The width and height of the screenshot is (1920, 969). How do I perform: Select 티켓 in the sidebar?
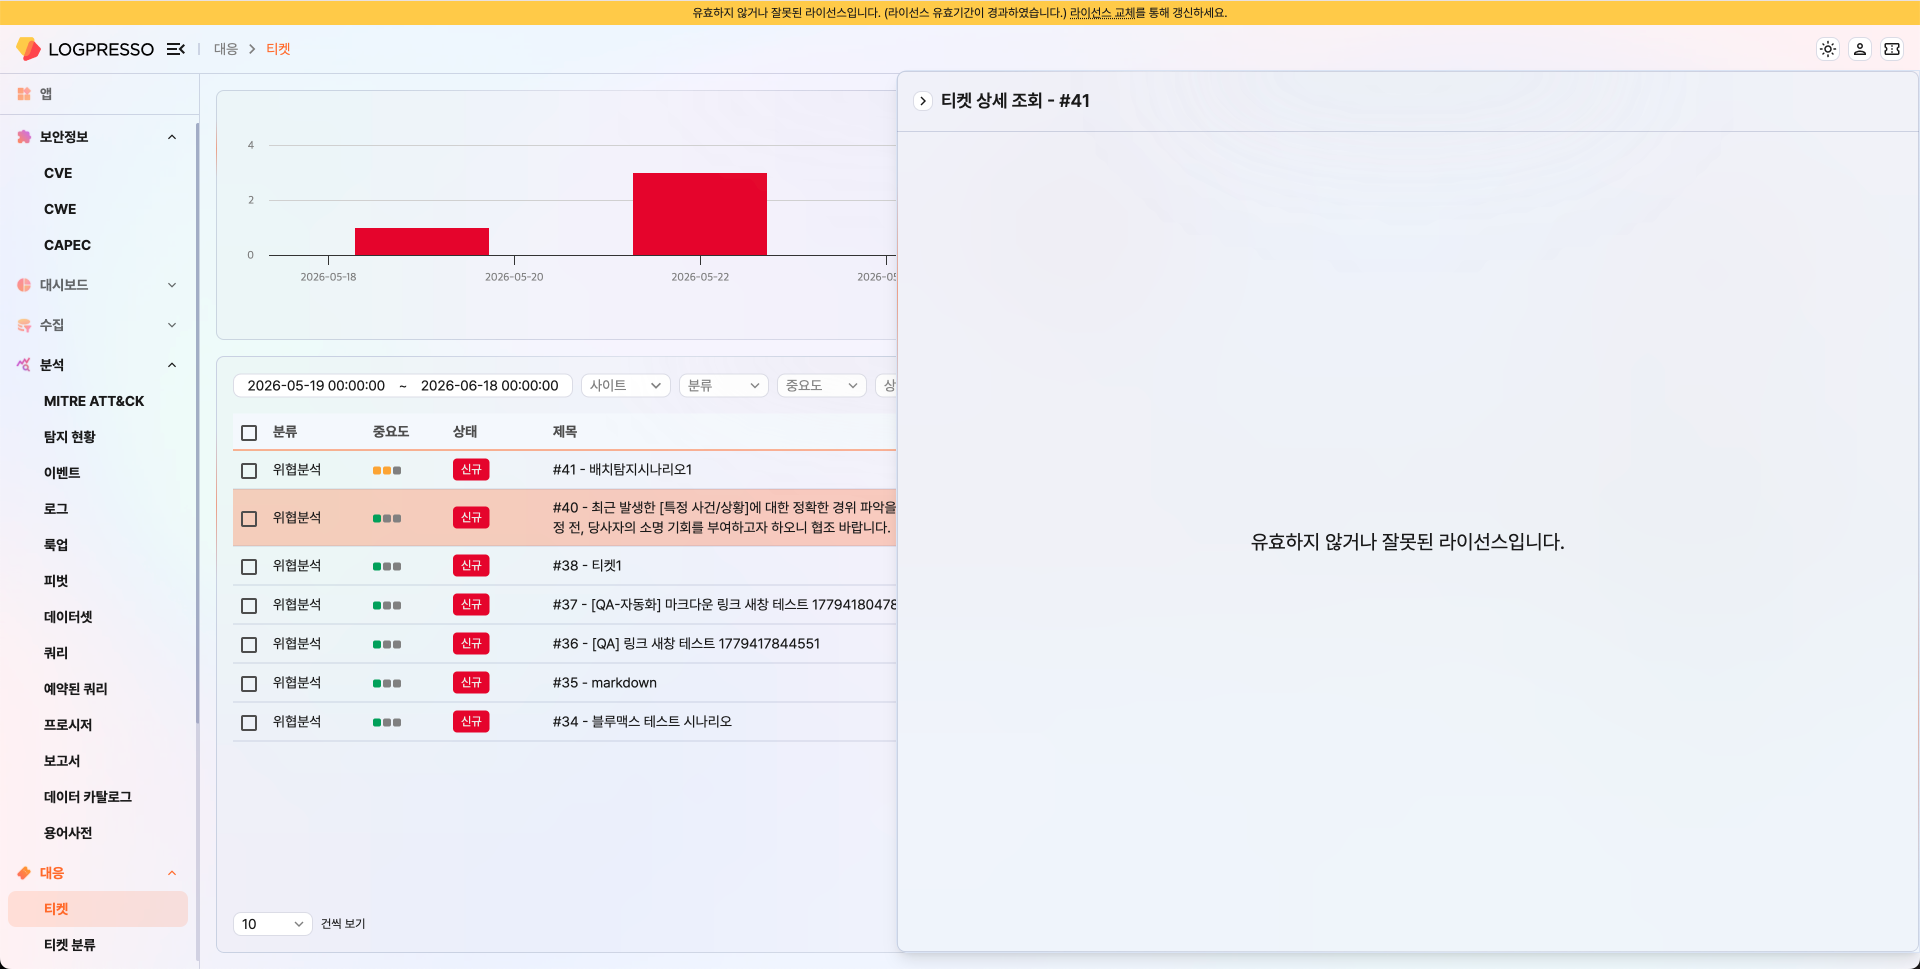click(x=98, y=909)
